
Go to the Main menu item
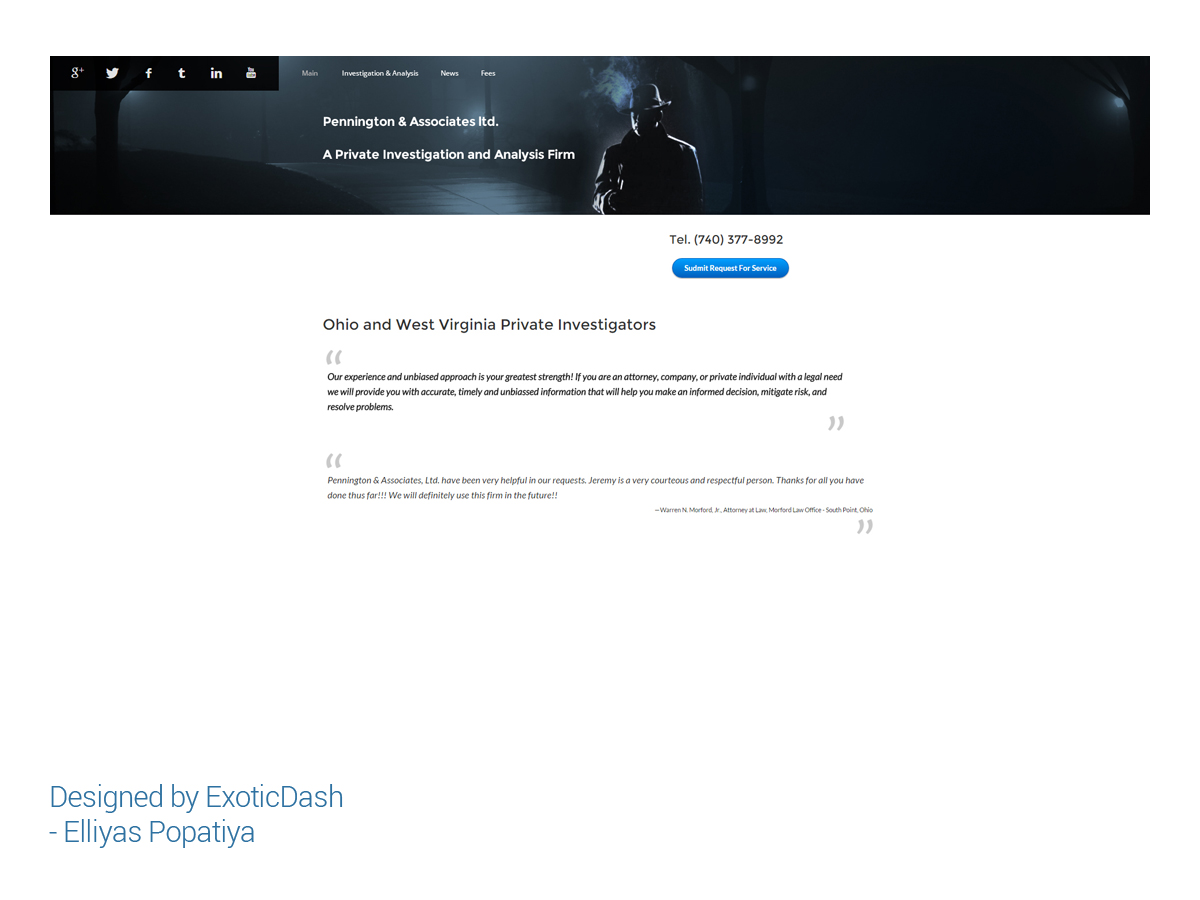pos(310,73)
